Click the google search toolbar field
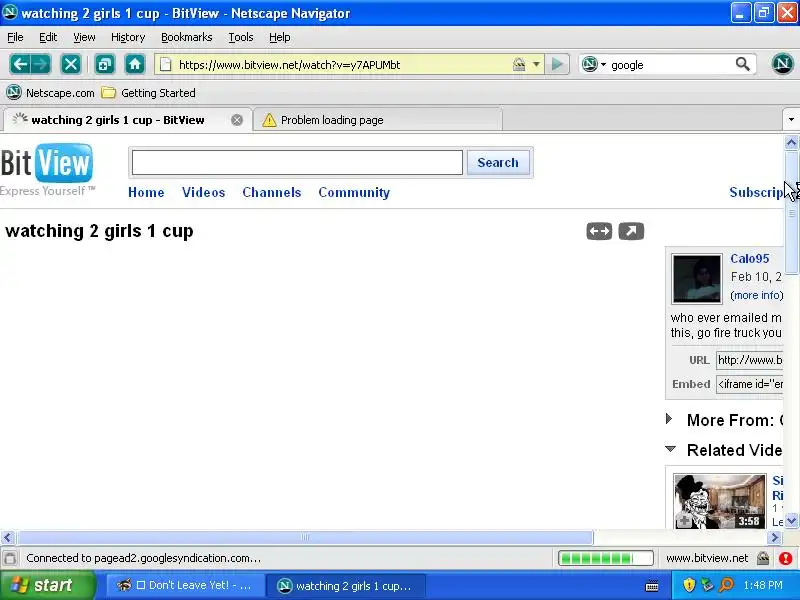The height and width of the screenshot is (600, 800). pyautogui.click(x=670, y=65)
